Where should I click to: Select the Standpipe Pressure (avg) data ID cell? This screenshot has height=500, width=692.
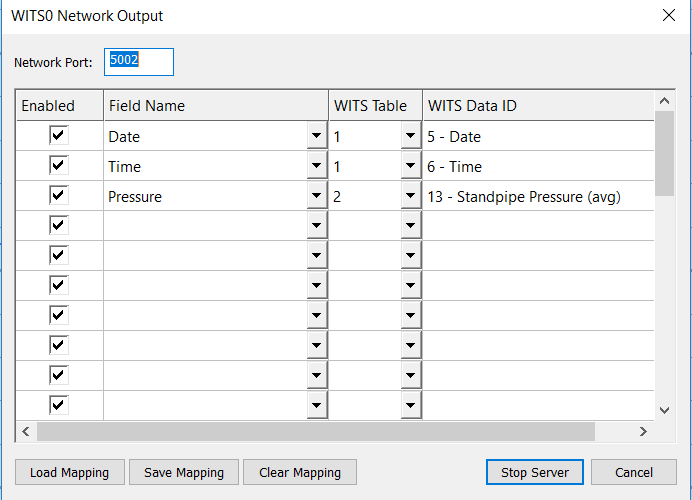click(537, 197)
